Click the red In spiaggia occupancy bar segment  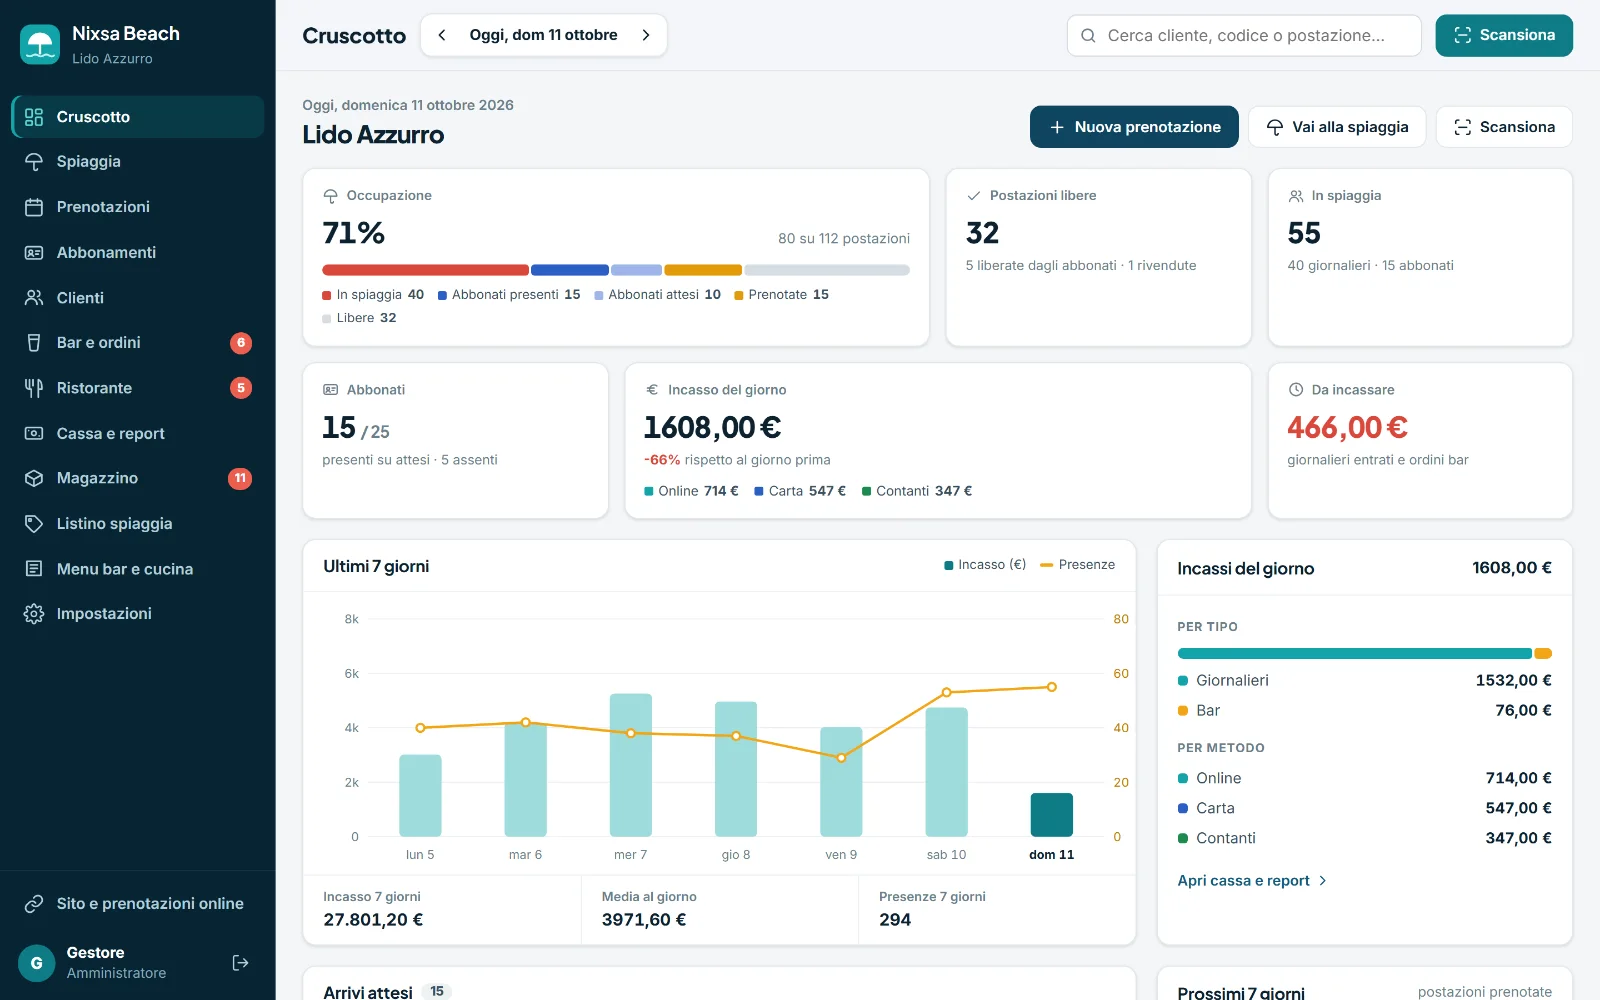[425, 270]
